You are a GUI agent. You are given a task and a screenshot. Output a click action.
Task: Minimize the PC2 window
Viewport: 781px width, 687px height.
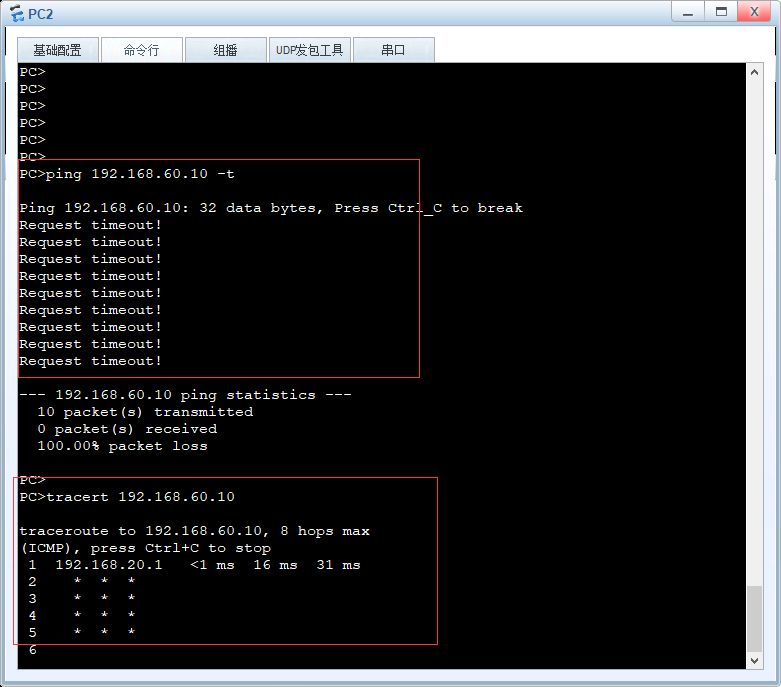pos(688,12)
